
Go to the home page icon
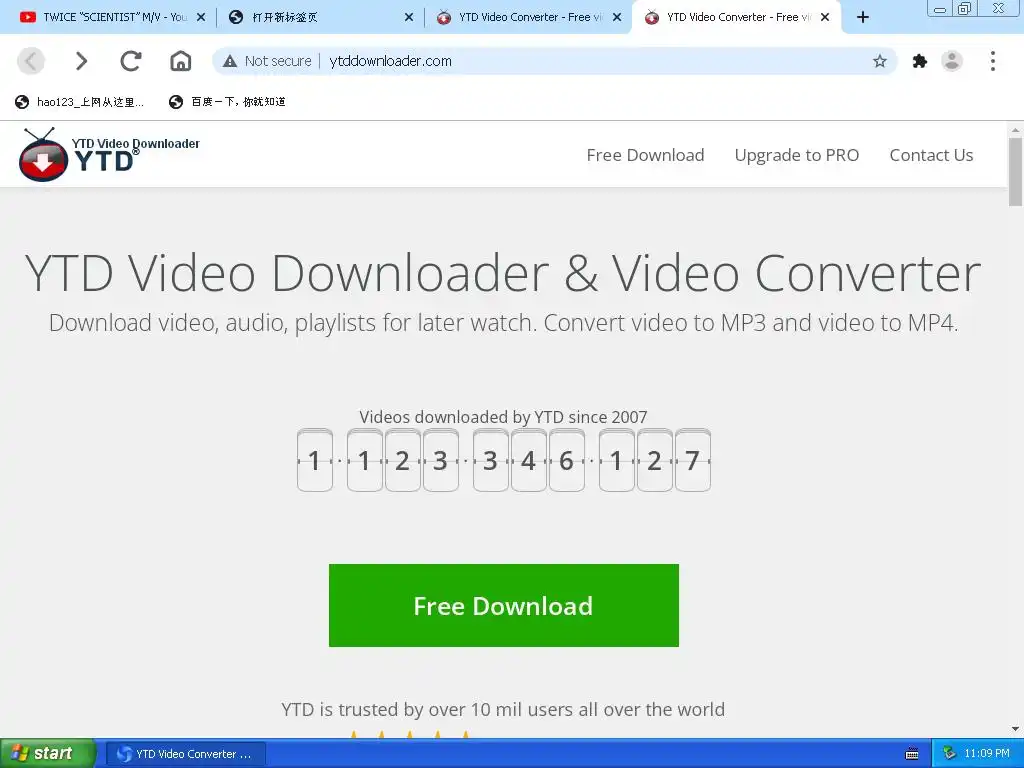tap(180, 61)
